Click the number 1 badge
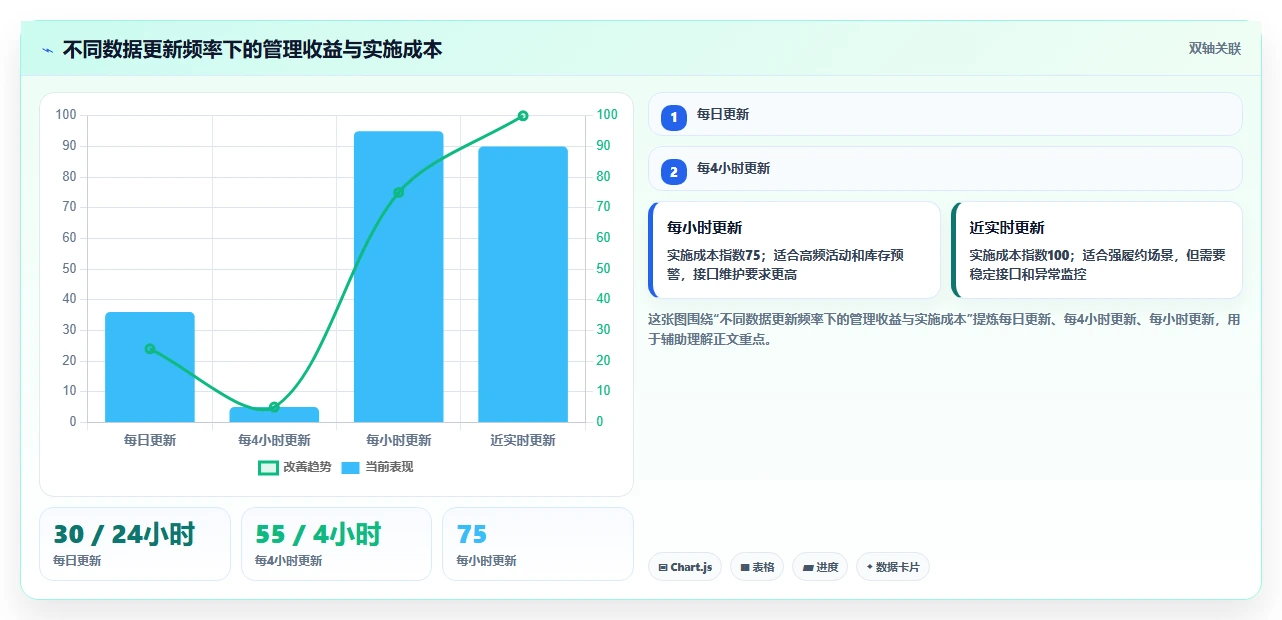The height and width of the screenshot is (620, 1282). (674, 117)
